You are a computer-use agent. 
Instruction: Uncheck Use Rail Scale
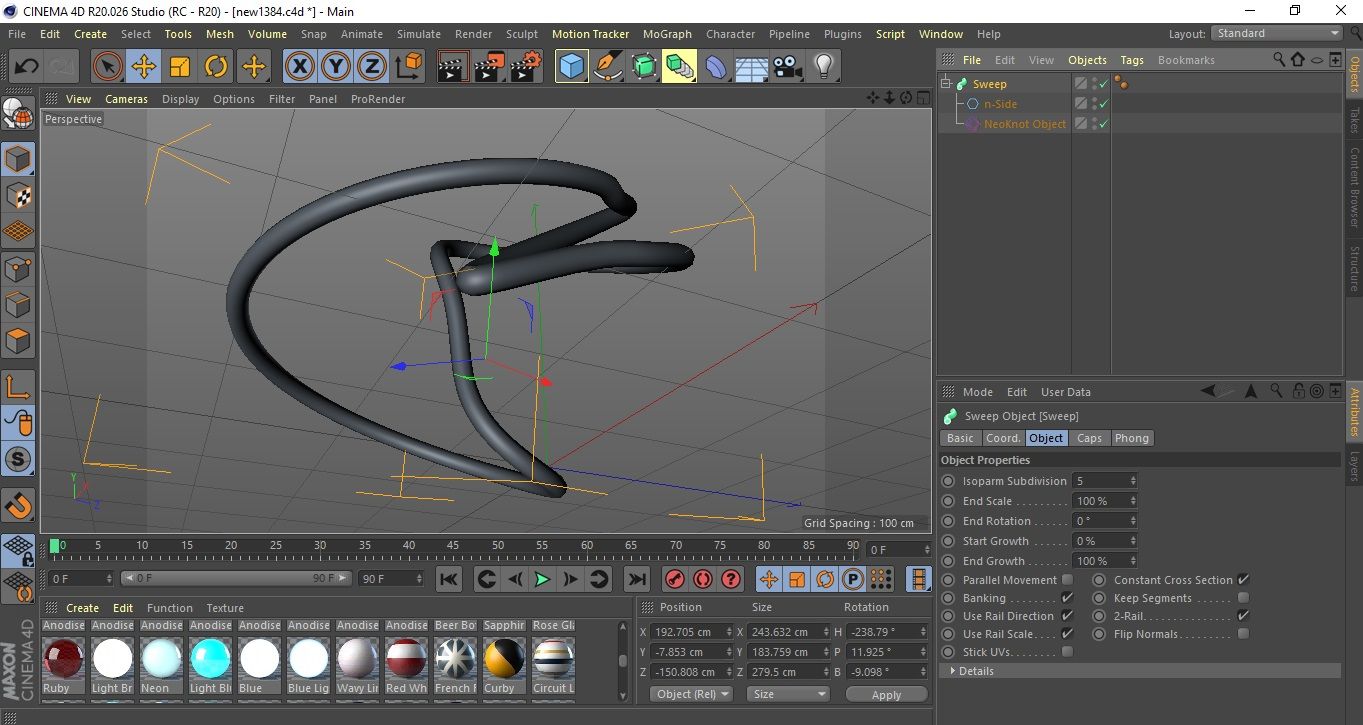pos(1067,634)
